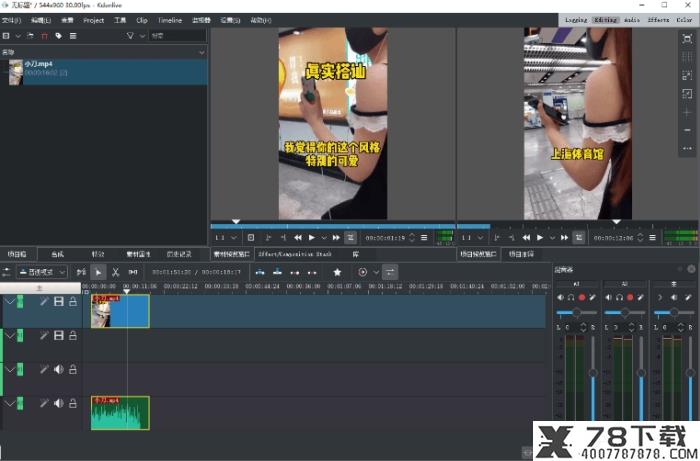Click the favorite effects star icon

pyautogui.click(x=337, y=272)
